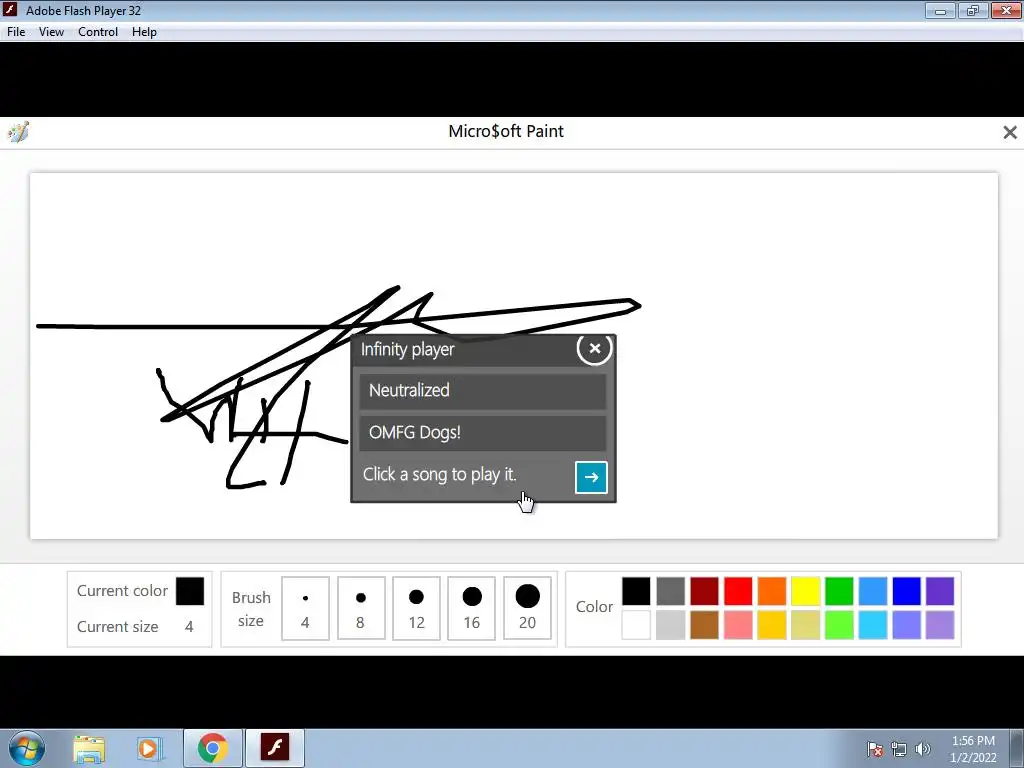Click the Show desktop strip at the taskbar end

pos(1017,748)
